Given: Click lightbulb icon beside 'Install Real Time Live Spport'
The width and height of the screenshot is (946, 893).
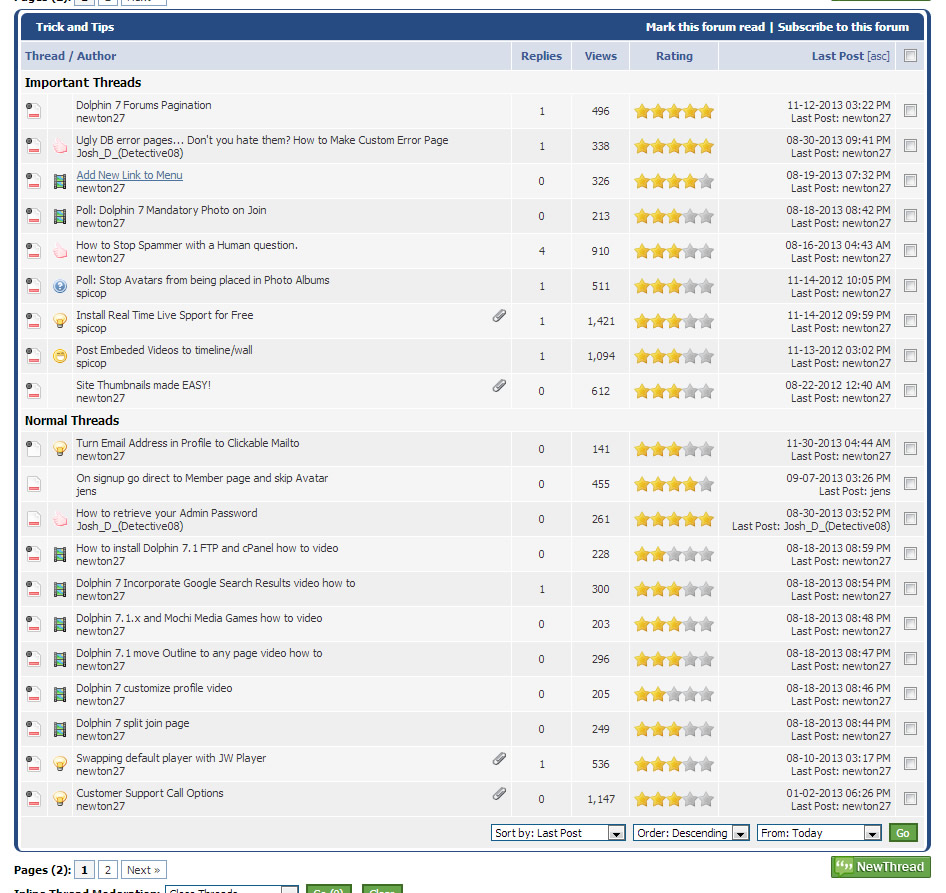Looking at the screenshot, I should tap(60, 321).
